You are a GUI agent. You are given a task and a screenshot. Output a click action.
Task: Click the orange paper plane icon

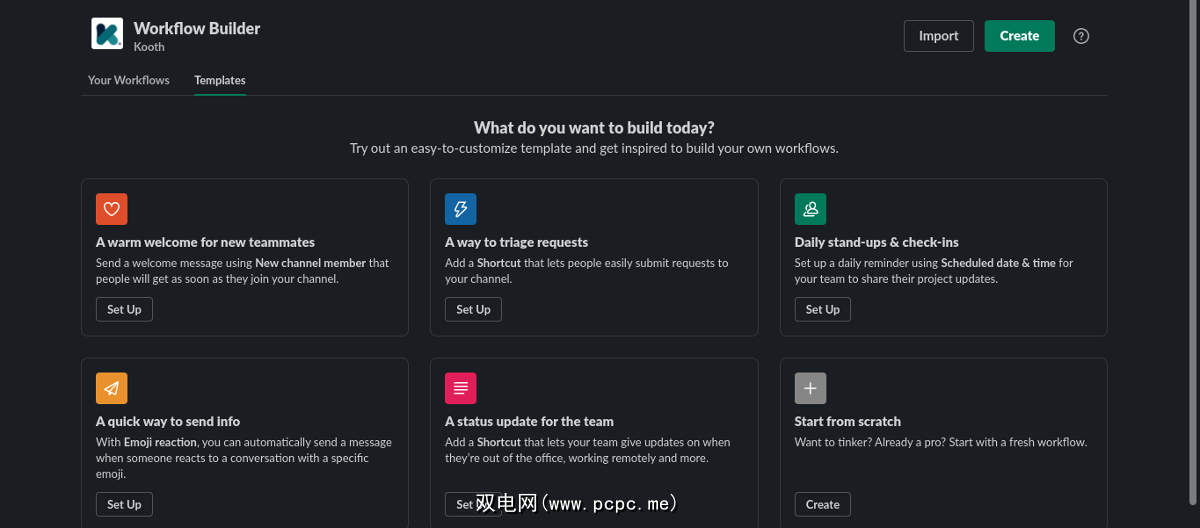click(112, 388)
